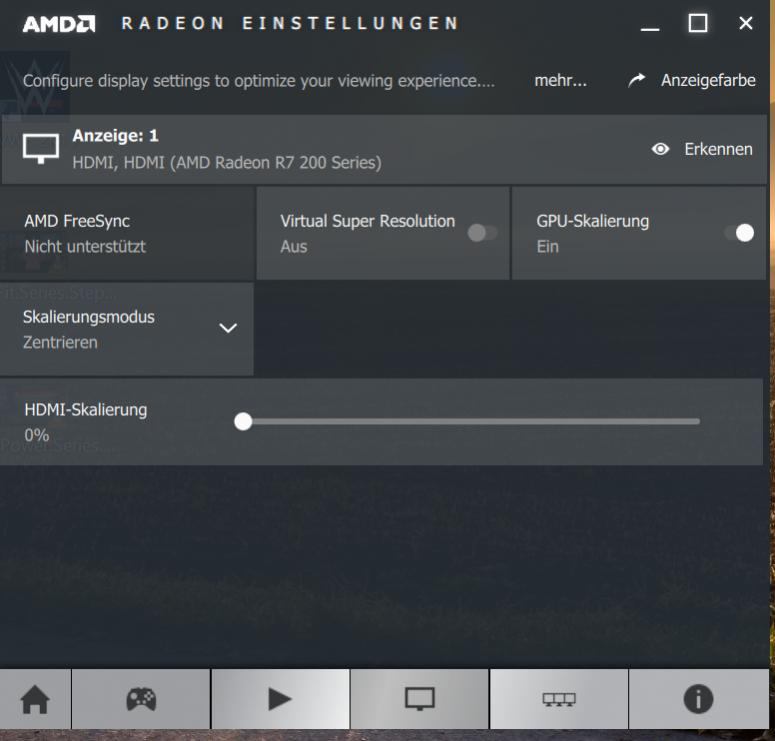Open the Video play tab
This screenshot has width=775, height=741.
pyautogui.click(x=280, y=699)
